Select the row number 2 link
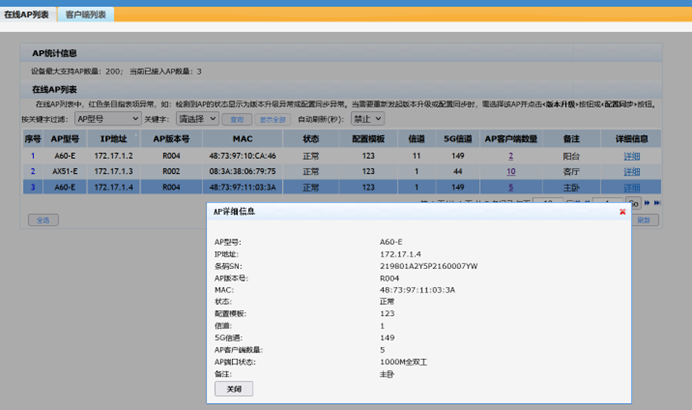 point(33,172)
